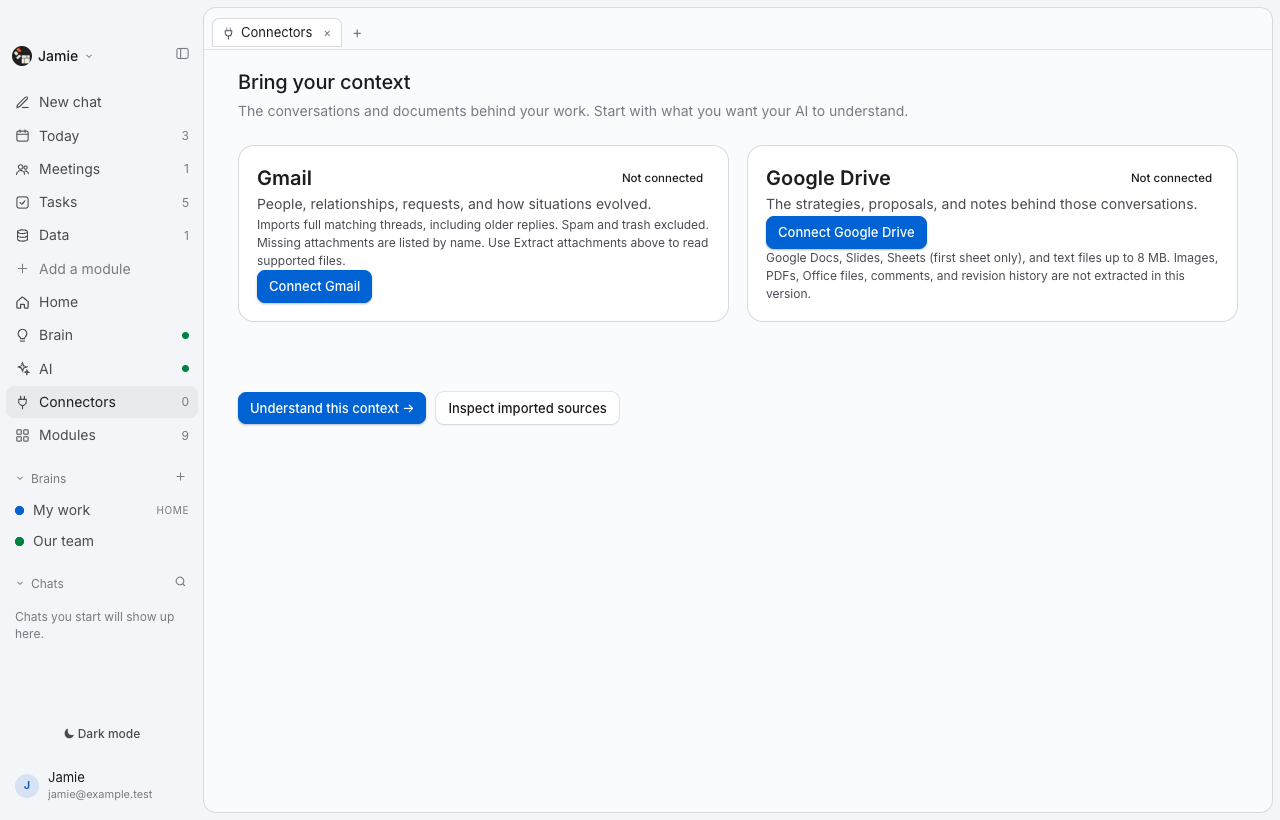Open New chat in the sidebar

click(102, 102)
